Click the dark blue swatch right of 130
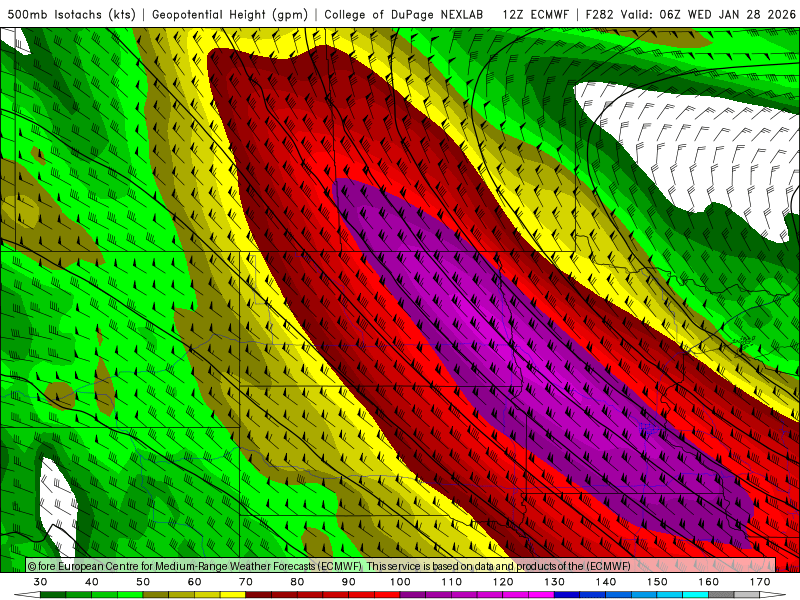Screen dimensions: 800x600 567,595
